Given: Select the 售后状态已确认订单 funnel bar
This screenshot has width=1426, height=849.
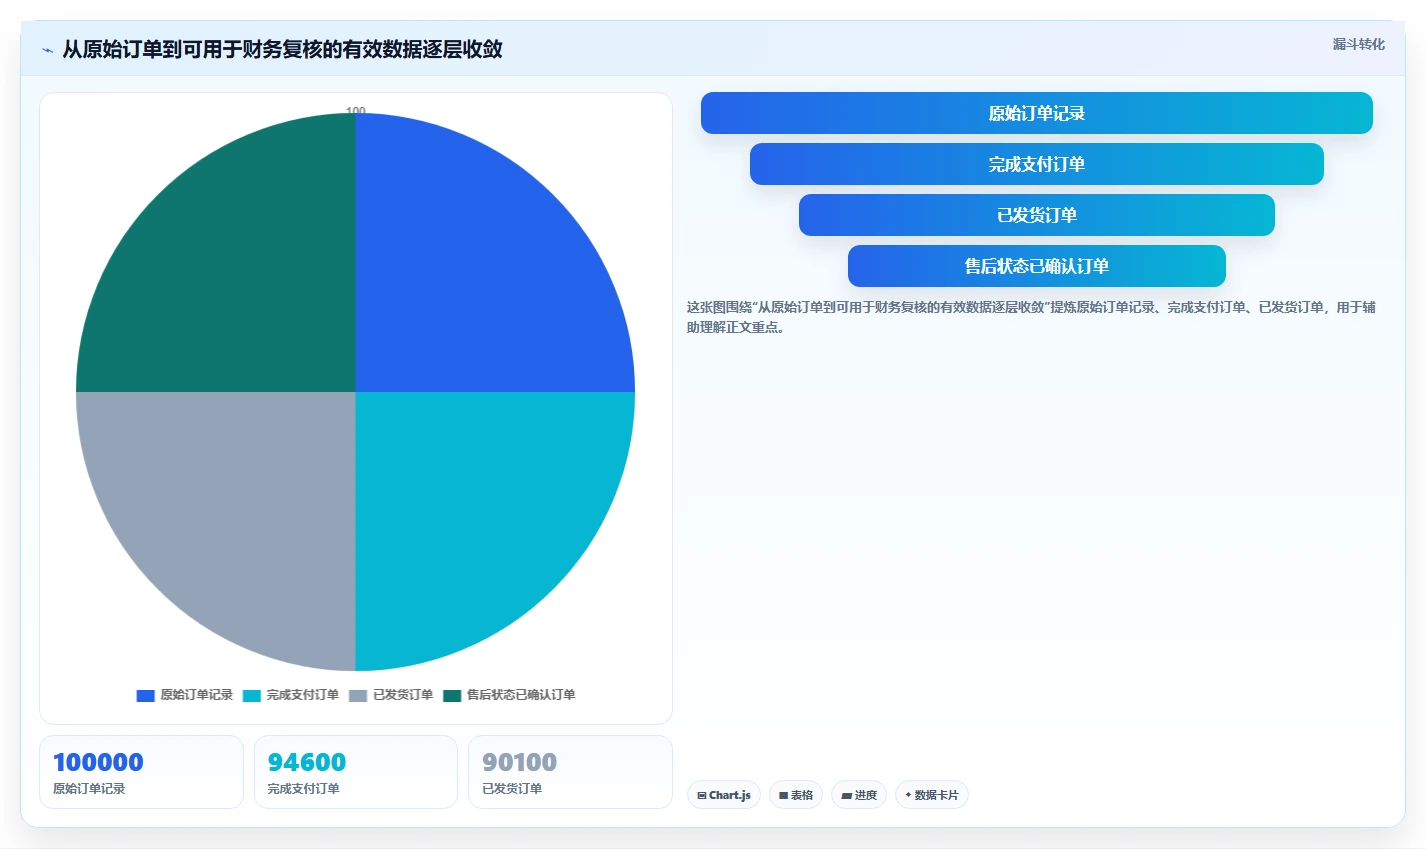Looking at the screenshot, I should [x=1036, y=266].
